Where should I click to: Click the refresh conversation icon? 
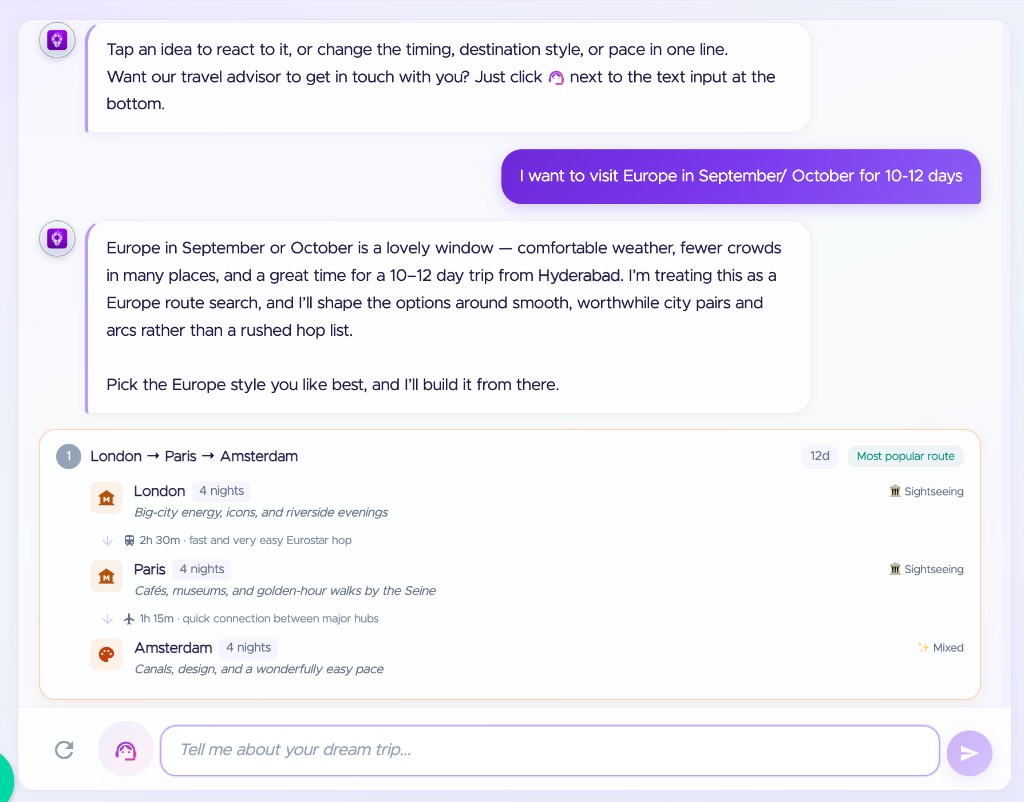64,750
